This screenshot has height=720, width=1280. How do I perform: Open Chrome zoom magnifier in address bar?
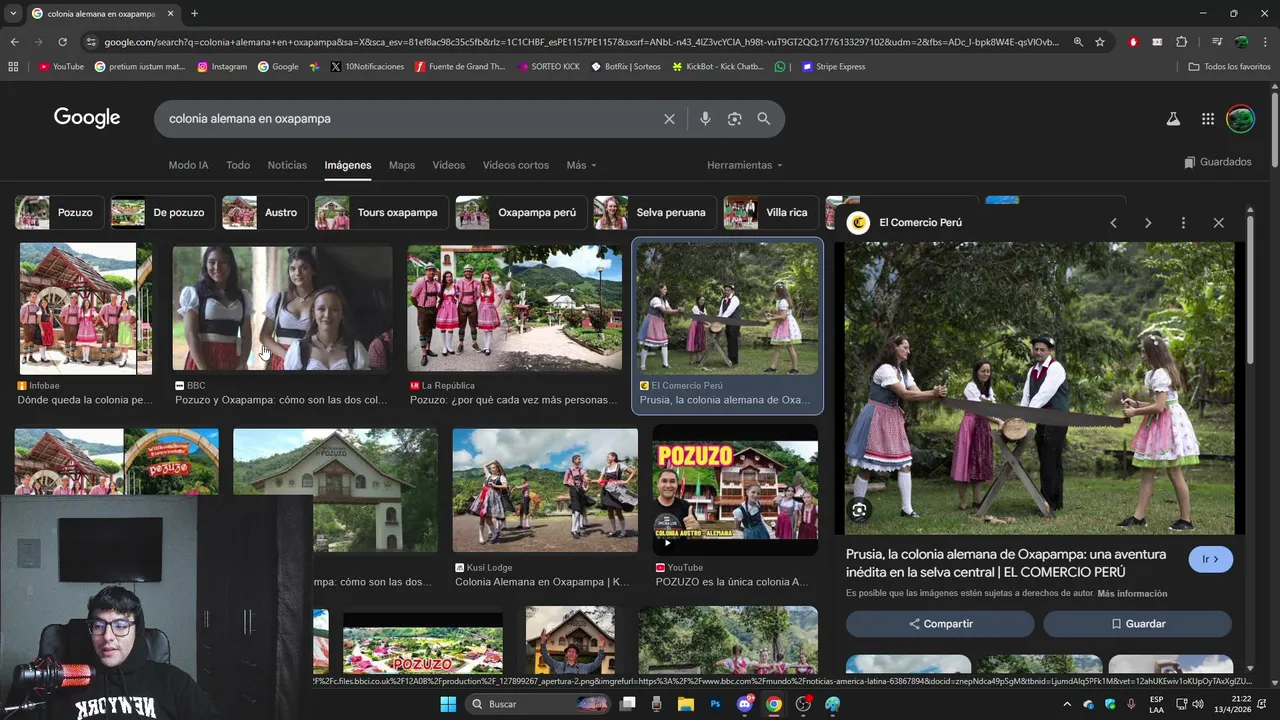[1078, 42]
